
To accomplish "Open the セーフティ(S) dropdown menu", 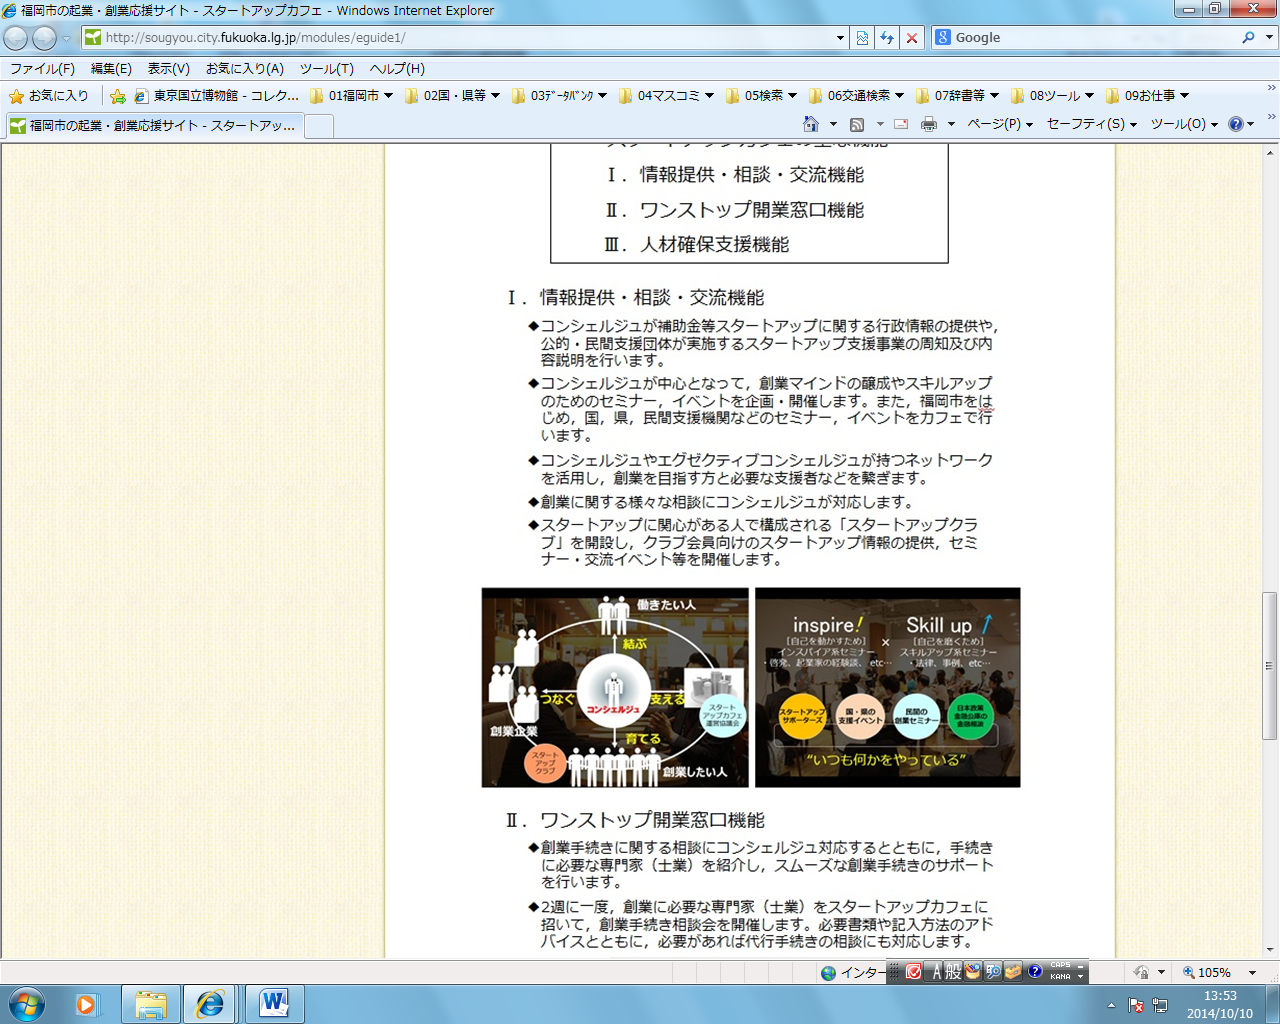I will (x=1091, y=124).
